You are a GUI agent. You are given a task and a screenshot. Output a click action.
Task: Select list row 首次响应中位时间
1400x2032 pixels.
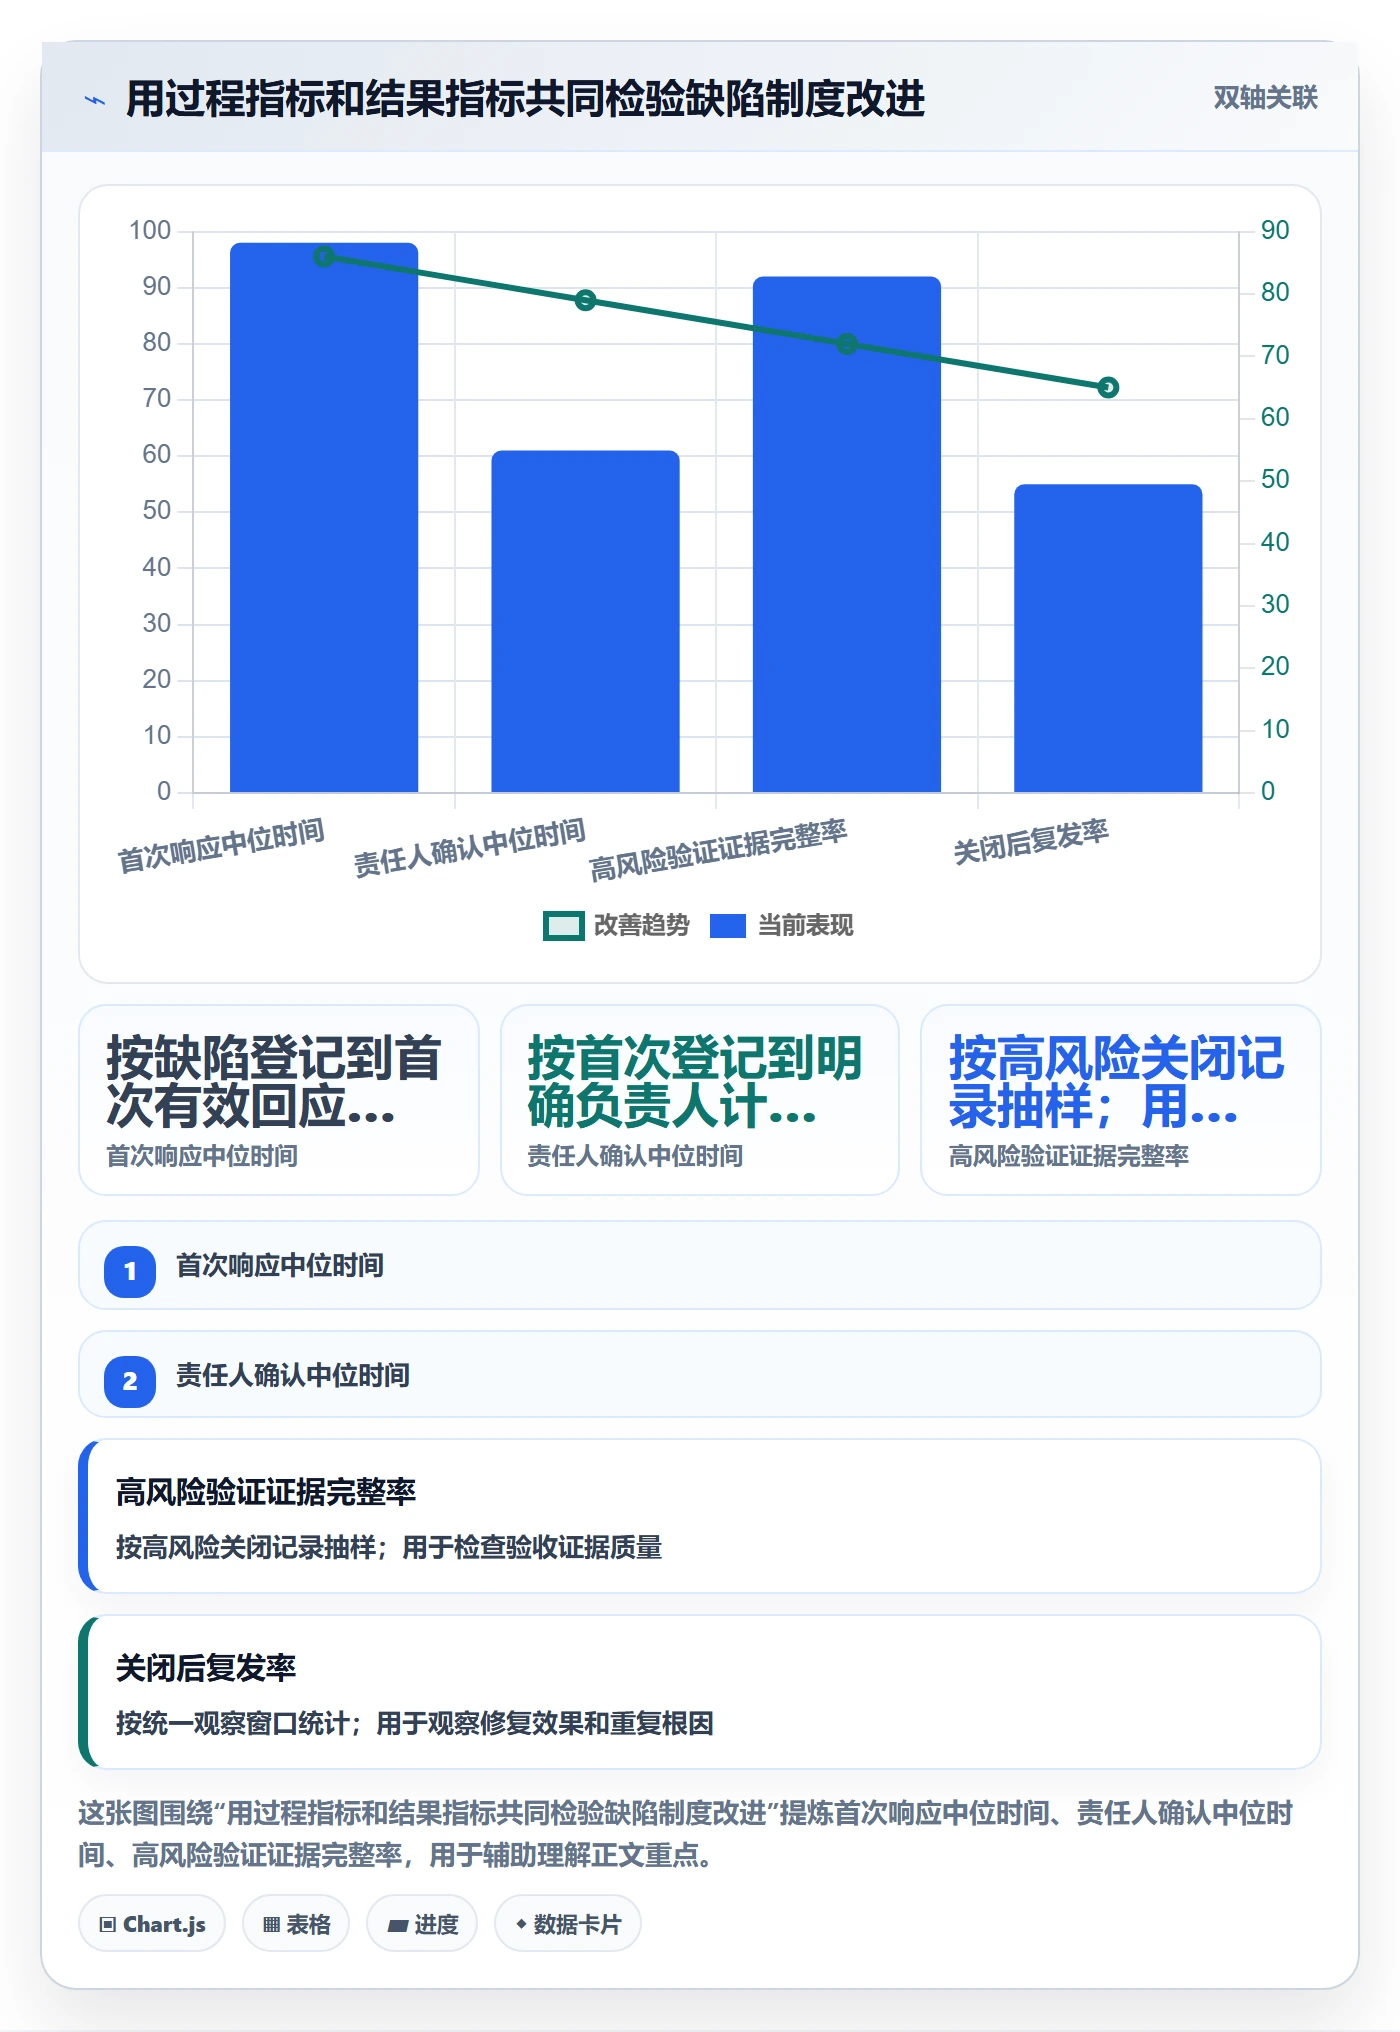(700, 1265)
